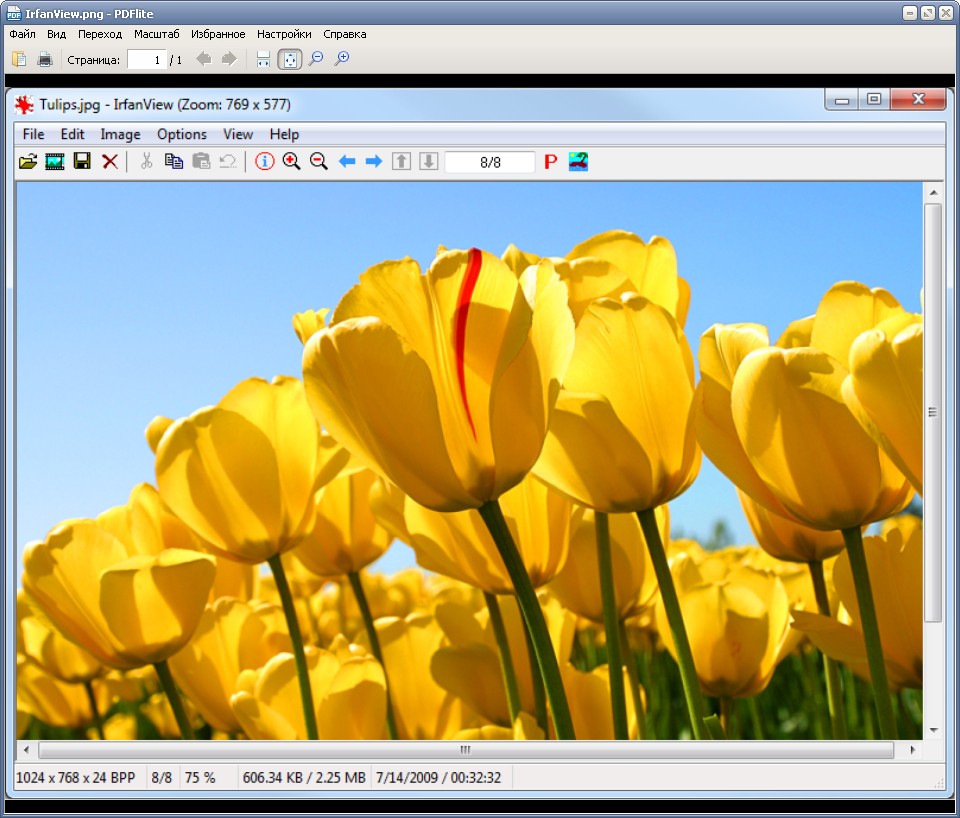Click the IrfanView save disk icon

[x=82, y=161]
